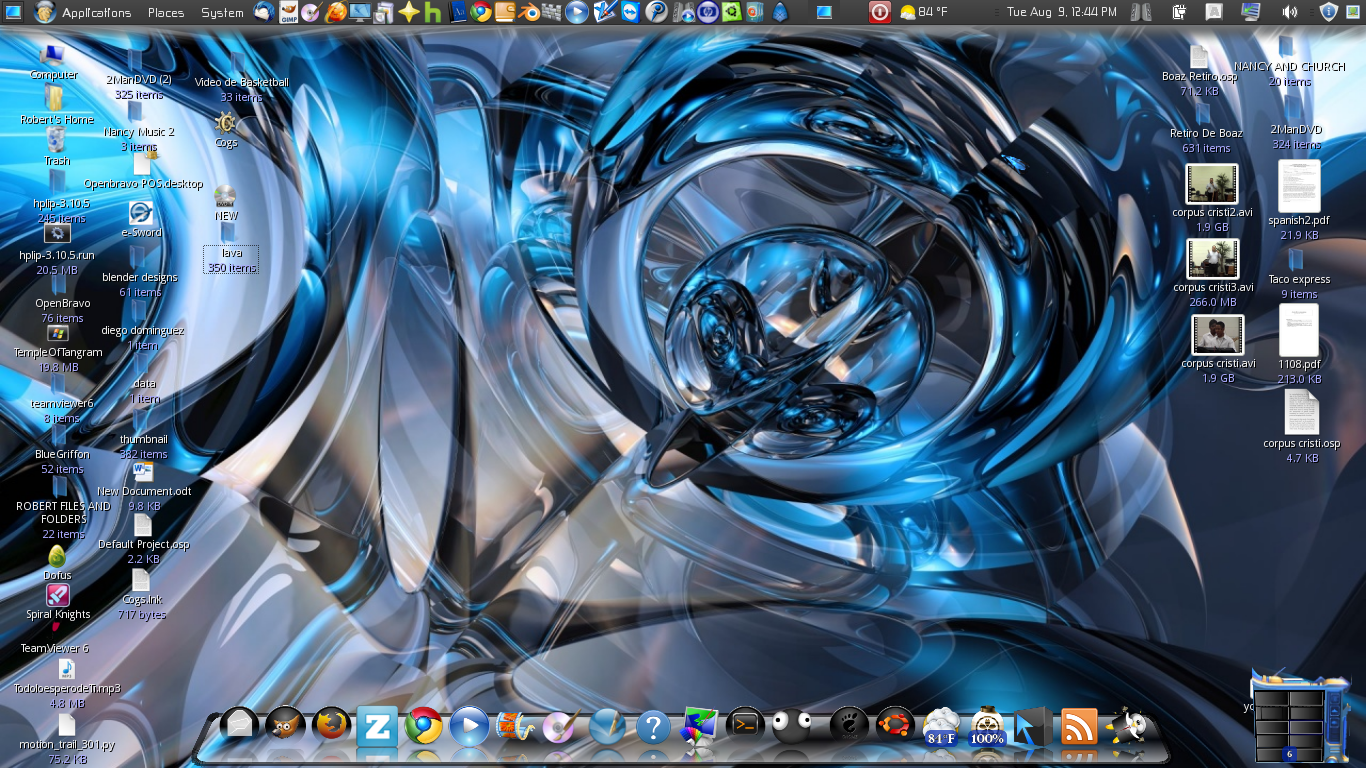
Task: Click the googly eyes icon in dock
Action: click(791, 725)
